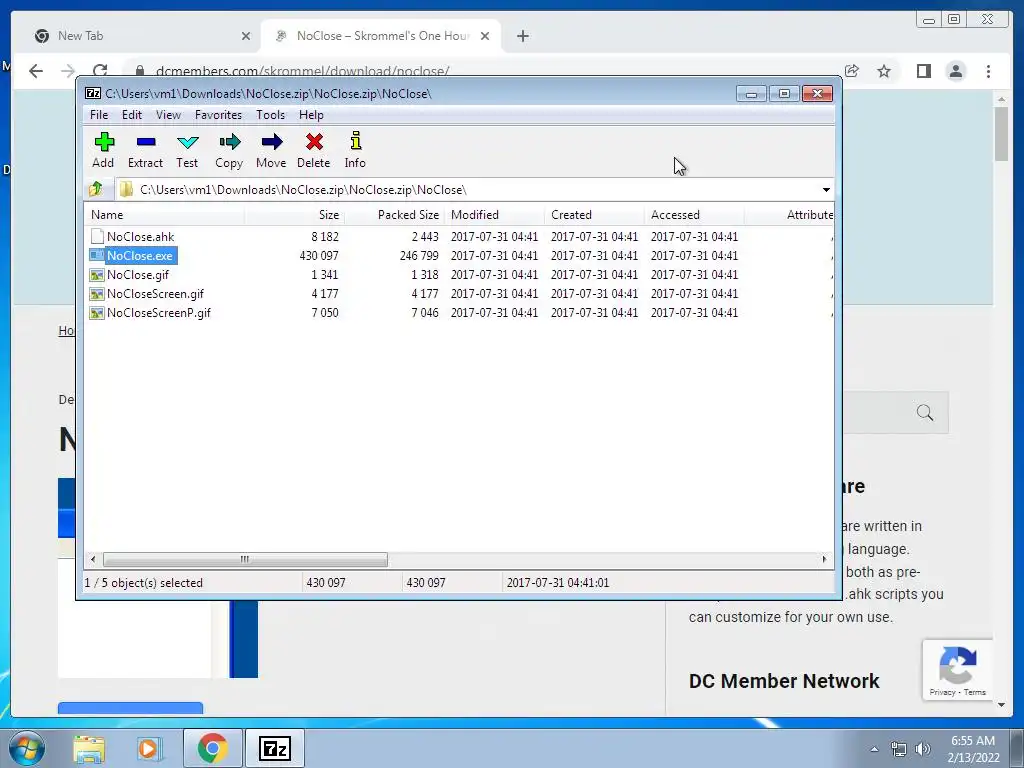Open the Windows Start menu
Viewport: 1024px width, 768px height.
[x=27, y=748]
